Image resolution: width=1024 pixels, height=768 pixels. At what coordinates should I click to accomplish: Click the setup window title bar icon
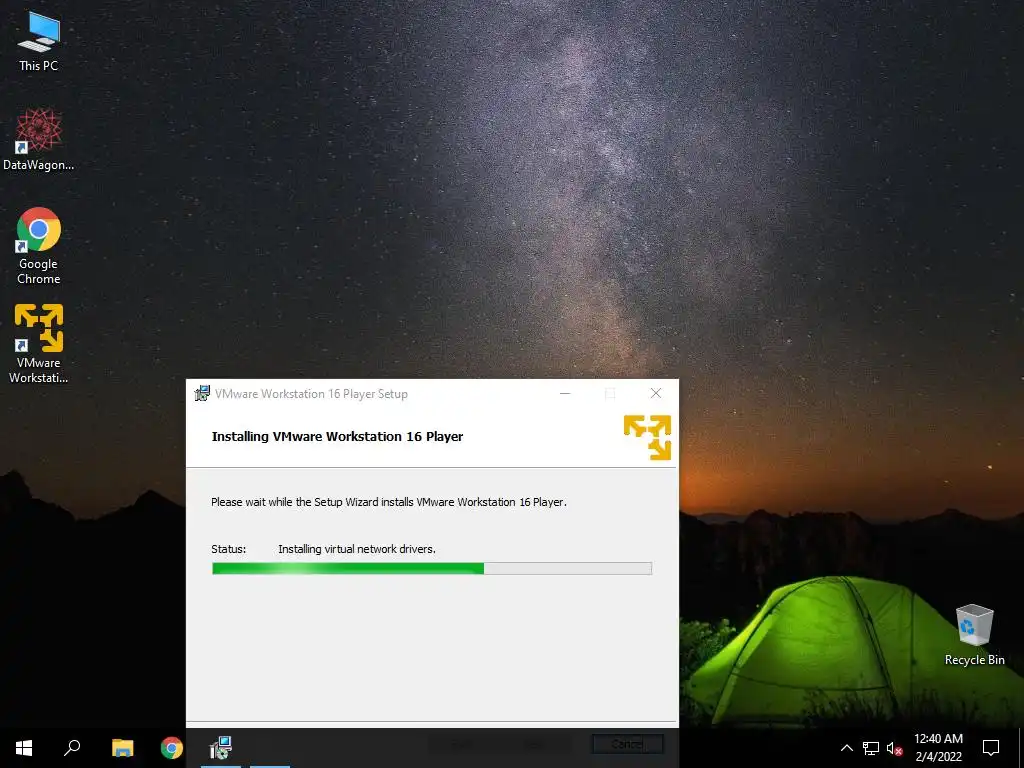coord(202,393)
